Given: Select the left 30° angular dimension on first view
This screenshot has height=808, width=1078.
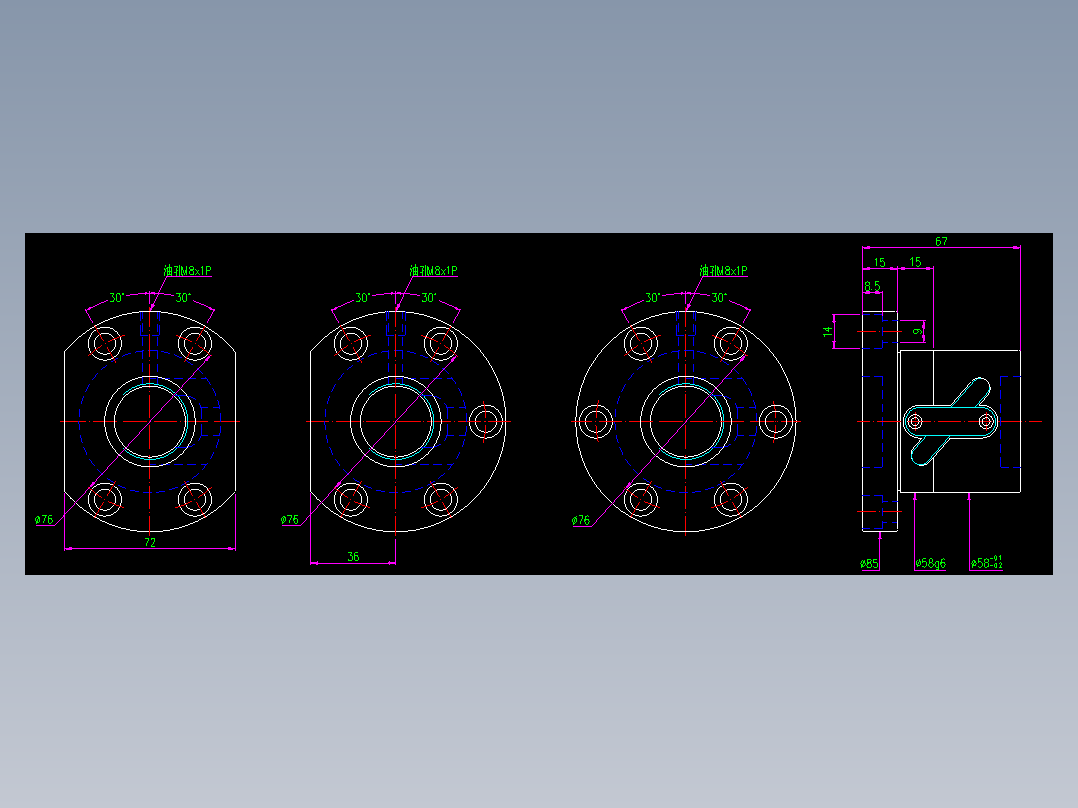Looking at the screenshot, I should coord(116,297).
